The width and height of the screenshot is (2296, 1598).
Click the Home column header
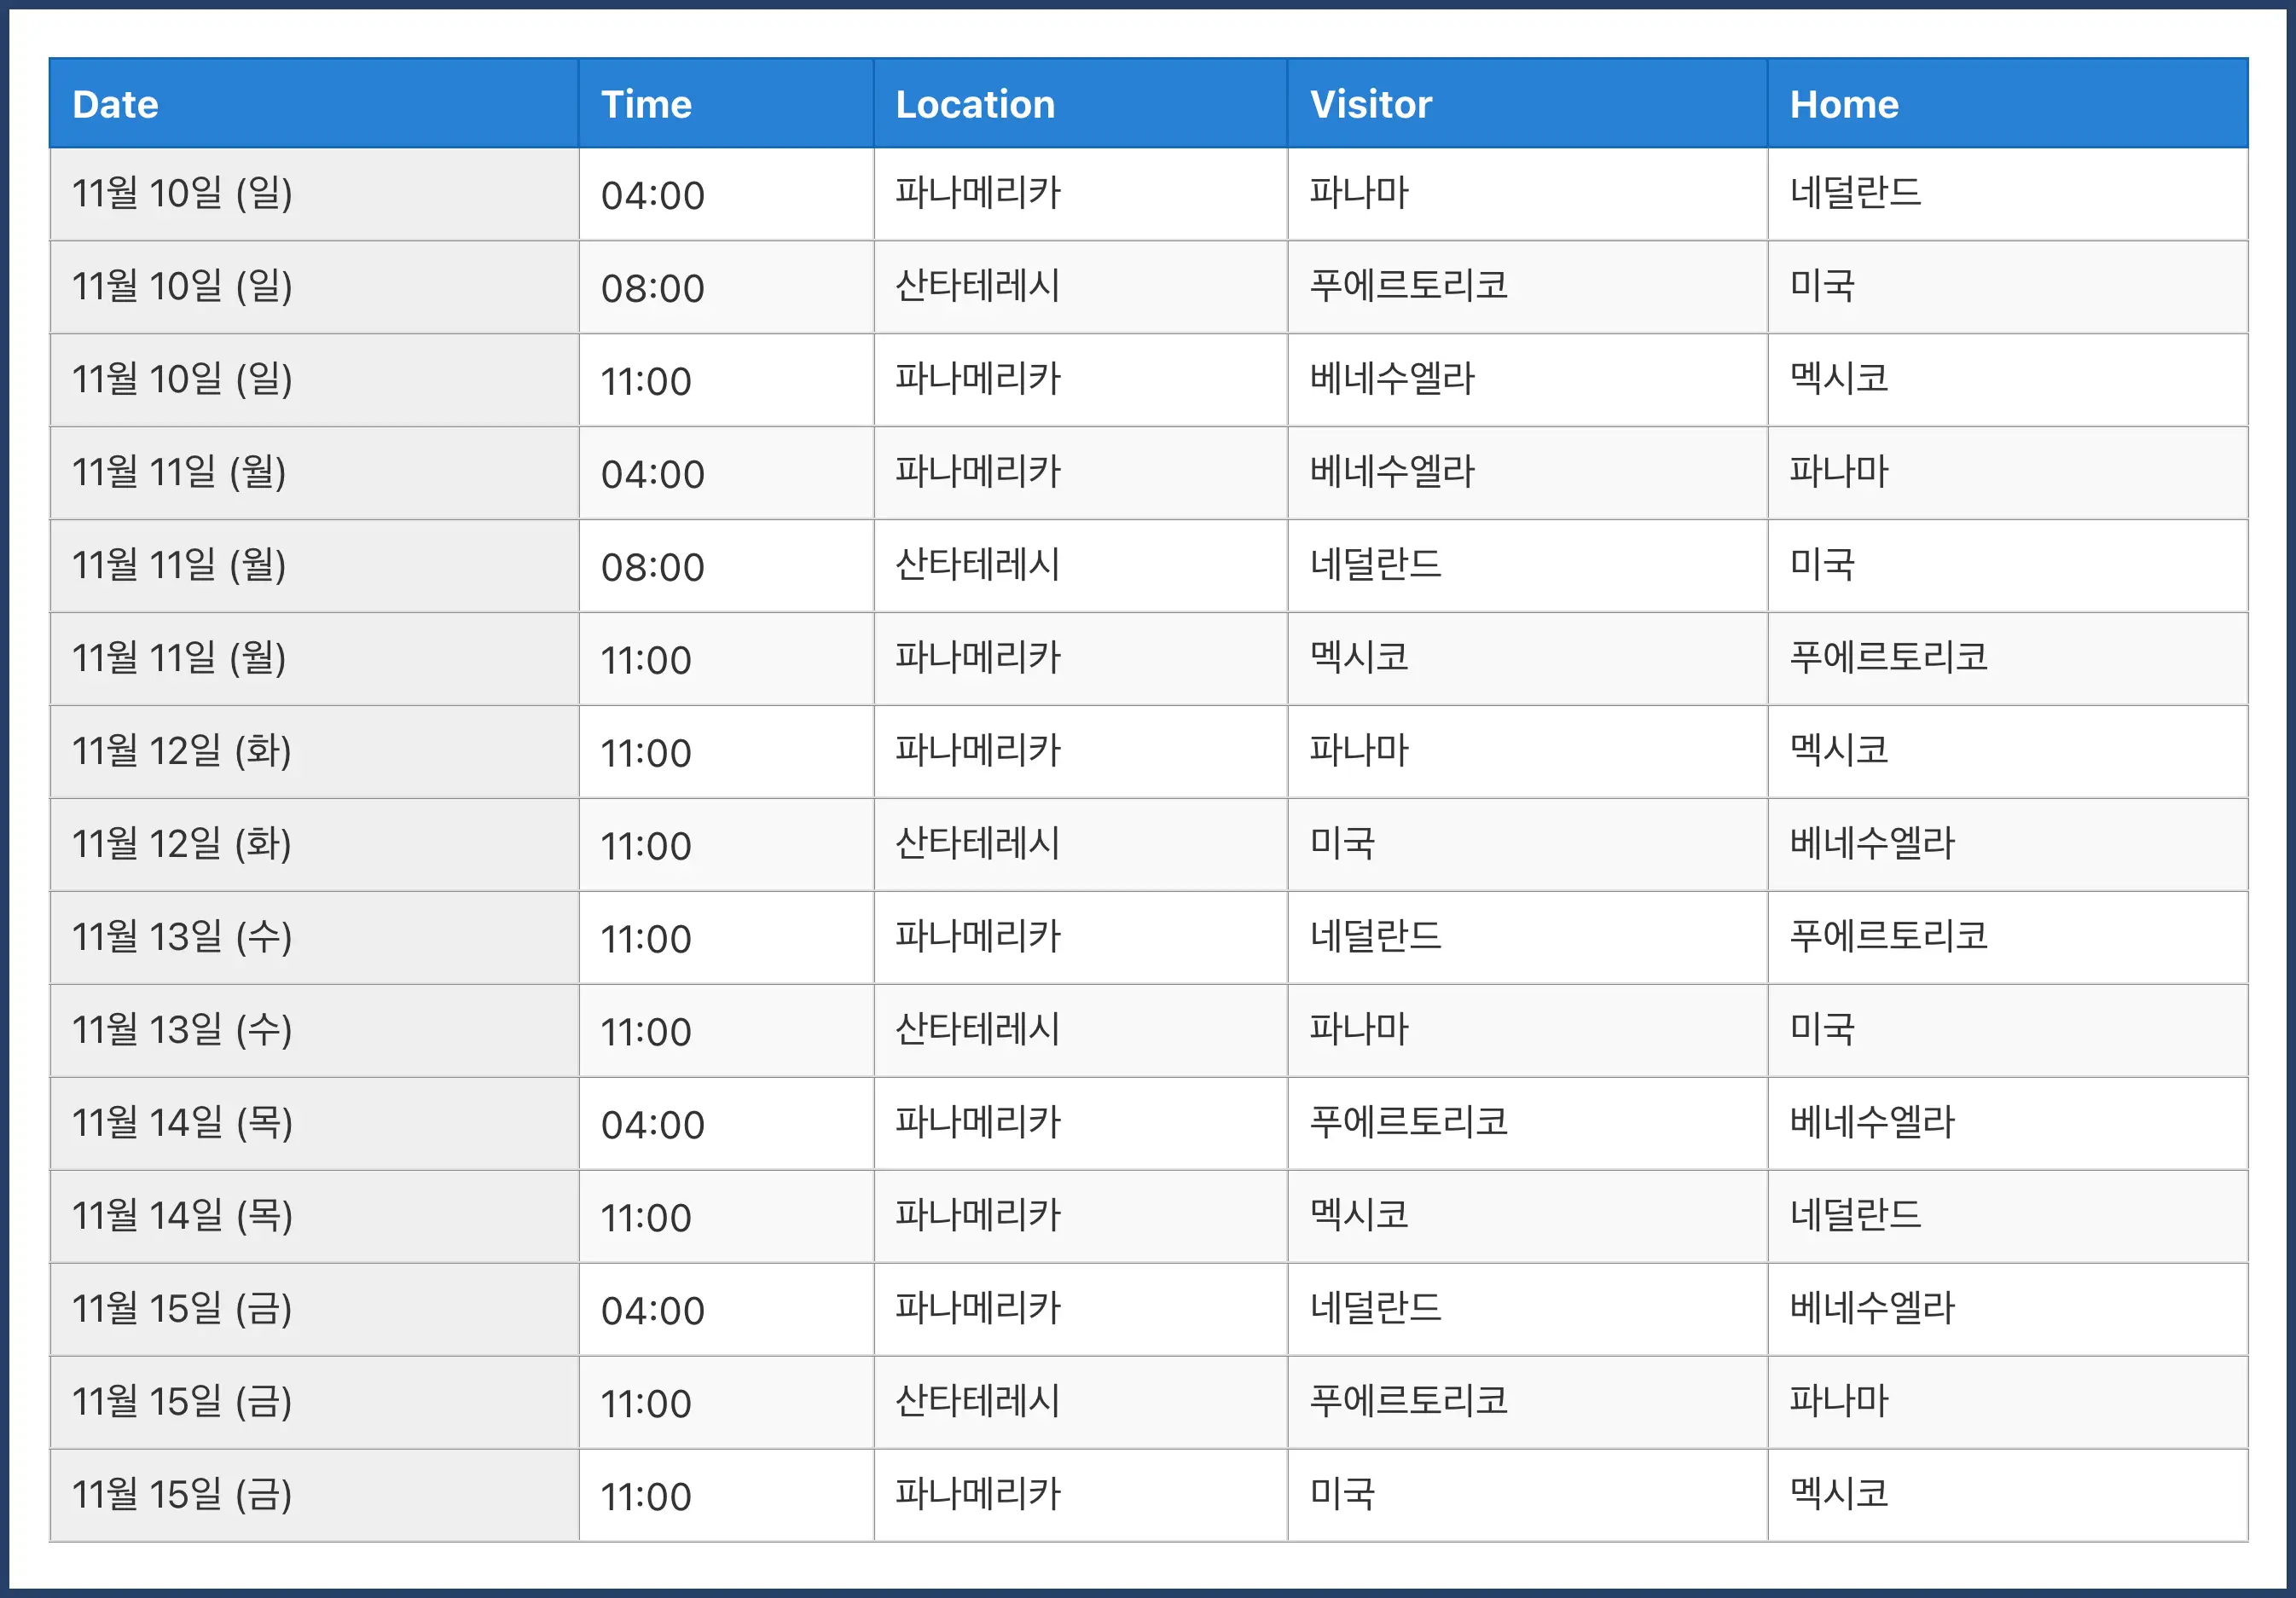click(x=1844, y=104)
